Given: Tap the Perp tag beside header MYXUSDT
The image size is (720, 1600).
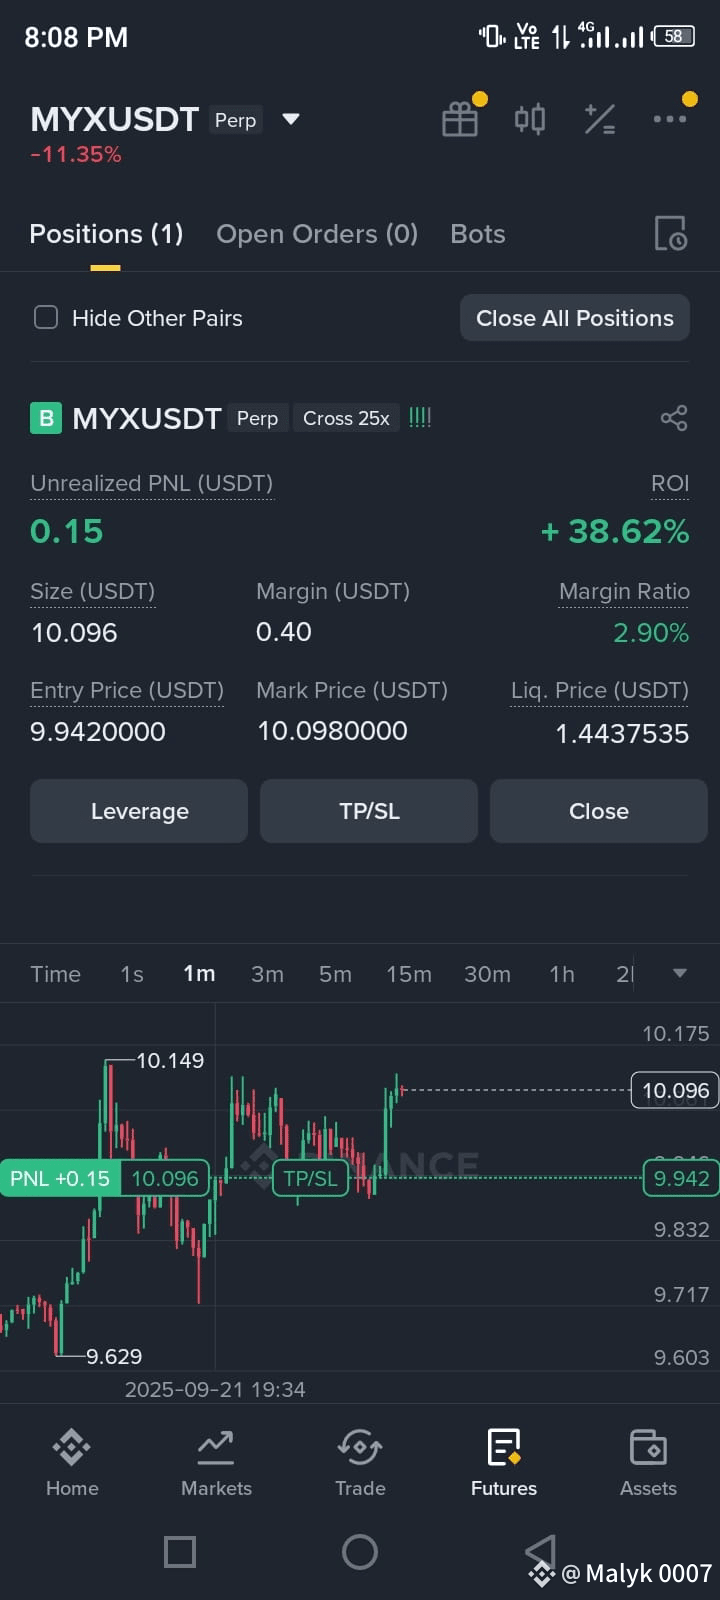Looking at the screenshot, I should [x=235, y=120].
